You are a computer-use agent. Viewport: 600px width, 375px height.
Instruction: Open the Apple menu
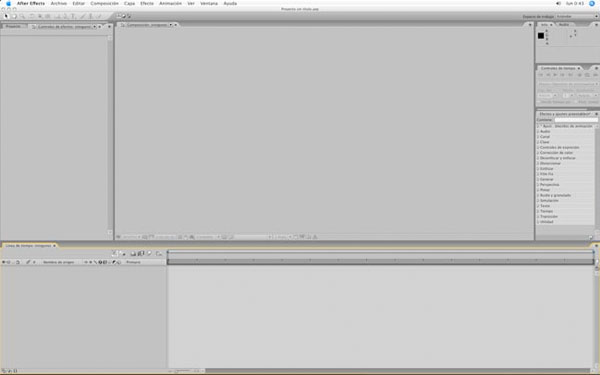click(x=8, y=3)
